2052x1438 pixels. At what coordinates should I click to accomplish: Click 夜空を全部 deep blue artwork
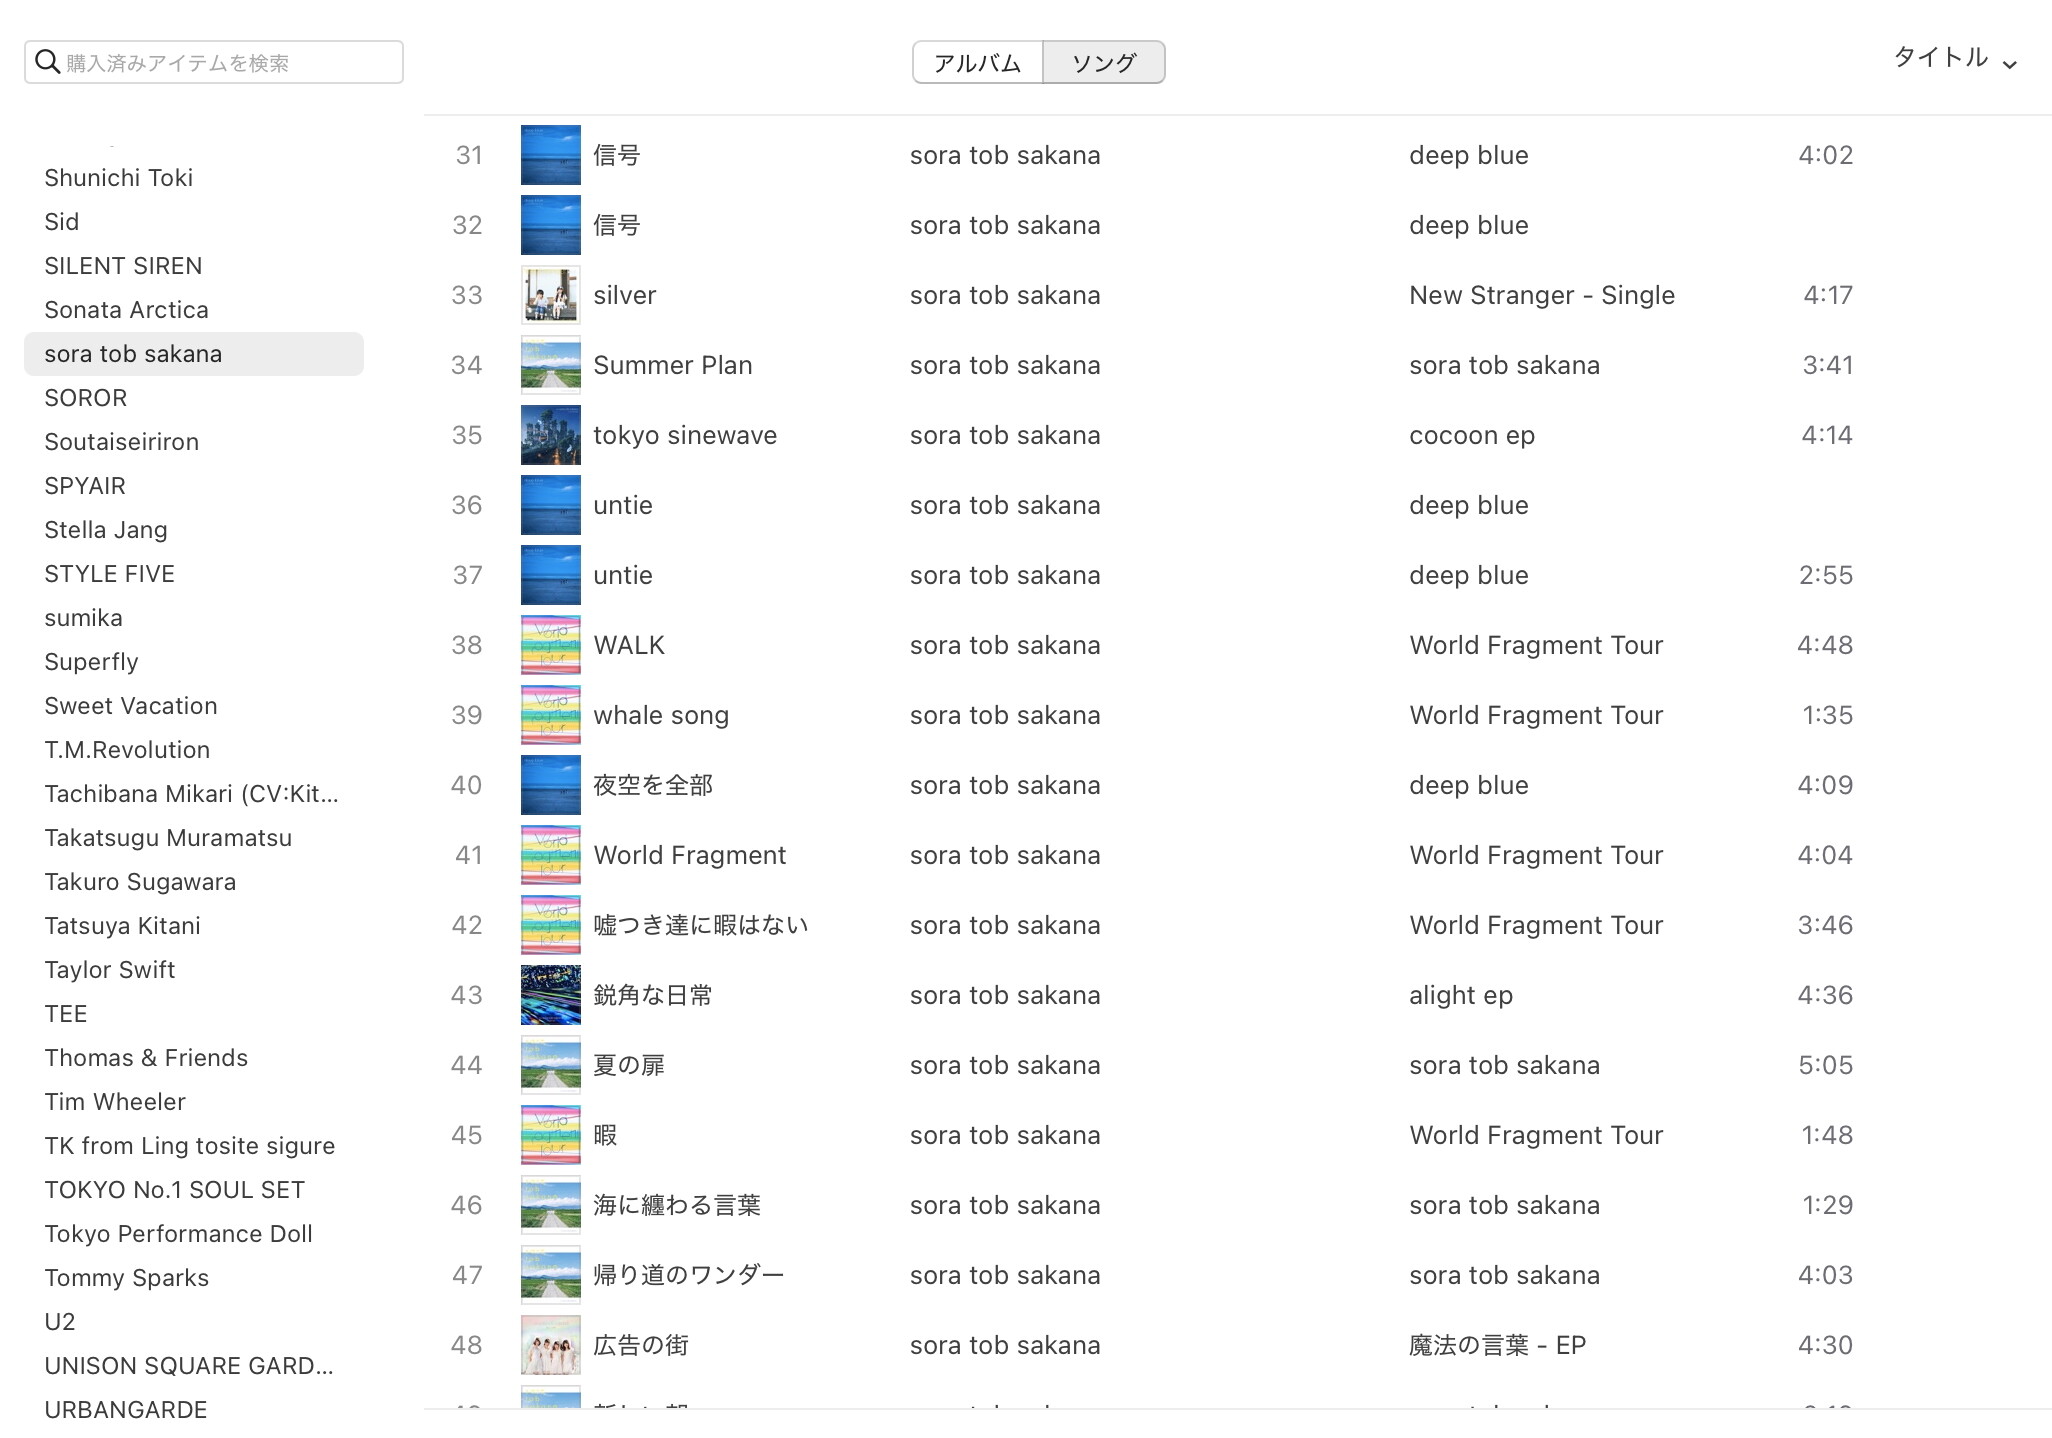click(x=550, y=785)
